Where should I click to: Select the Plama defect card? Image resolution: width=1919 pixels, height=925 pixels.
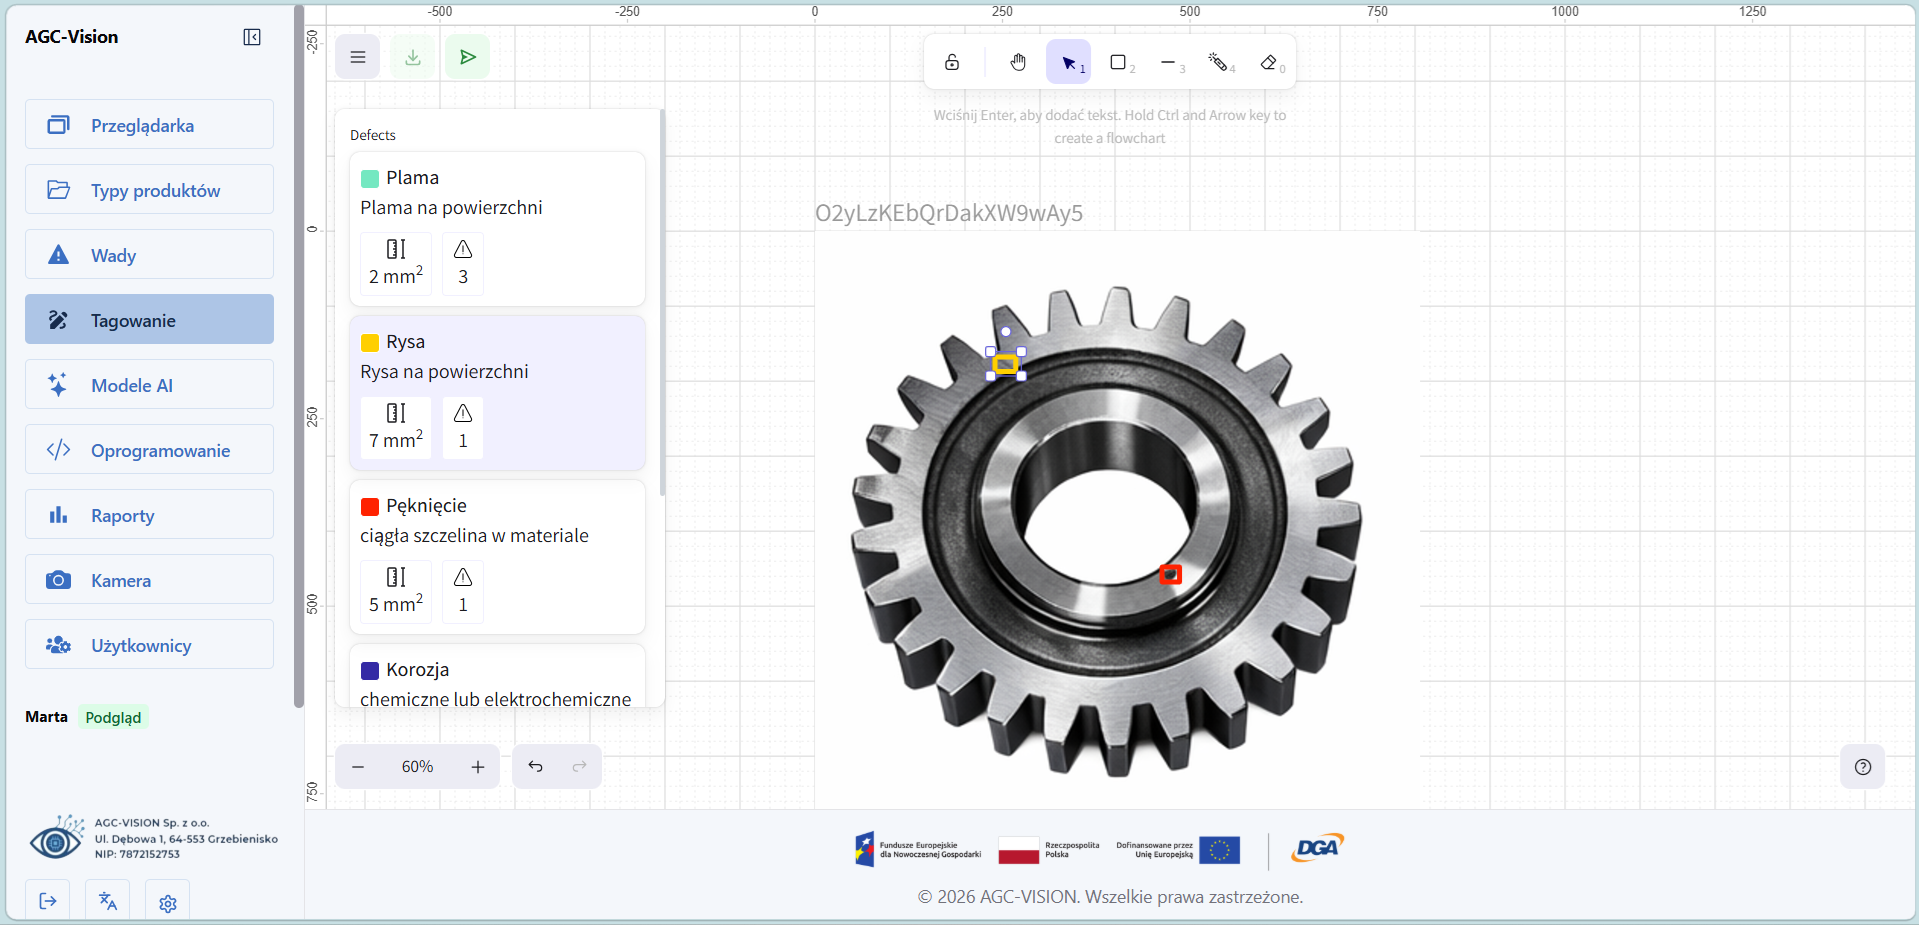point(497,228)
